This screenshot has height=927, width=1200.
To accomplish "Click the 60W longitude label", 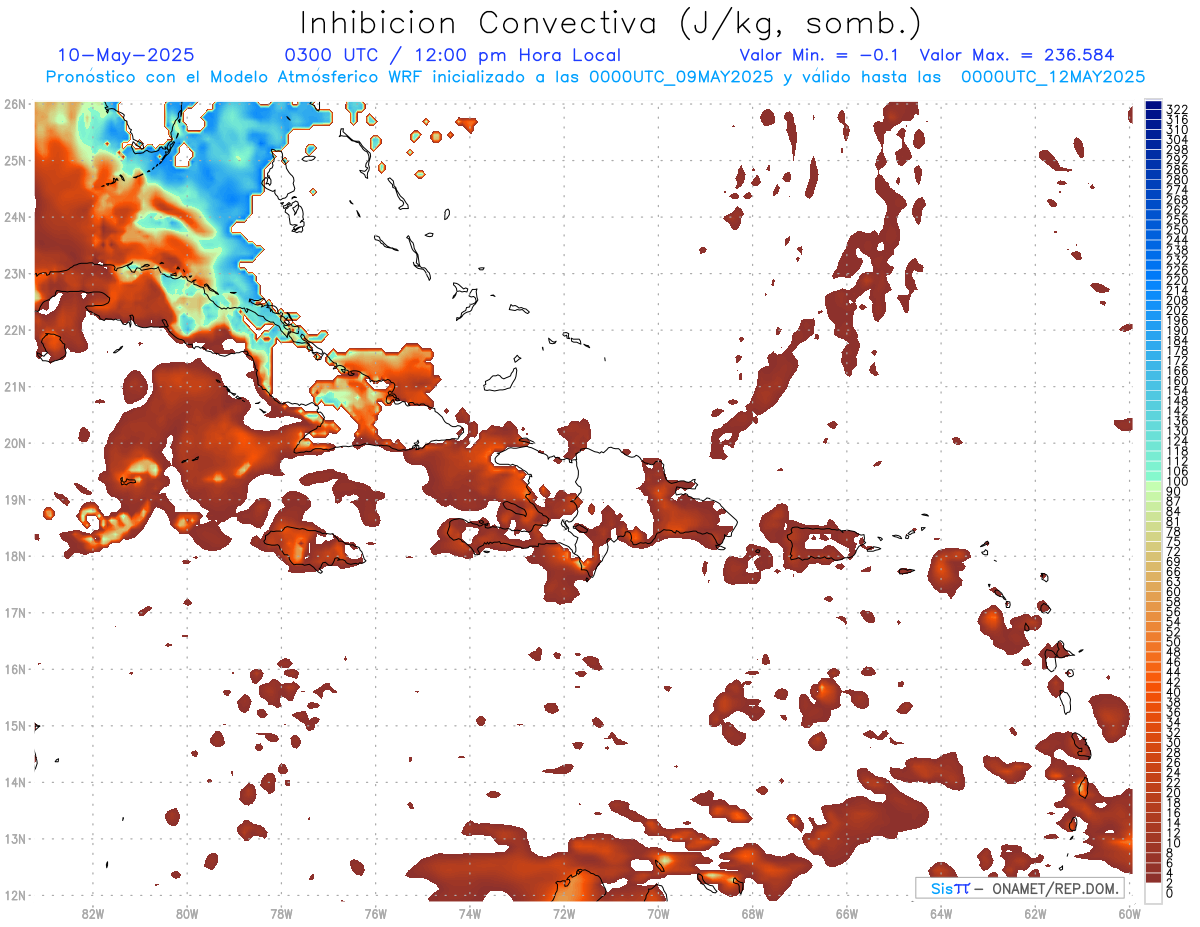I will pos(1129,913).
